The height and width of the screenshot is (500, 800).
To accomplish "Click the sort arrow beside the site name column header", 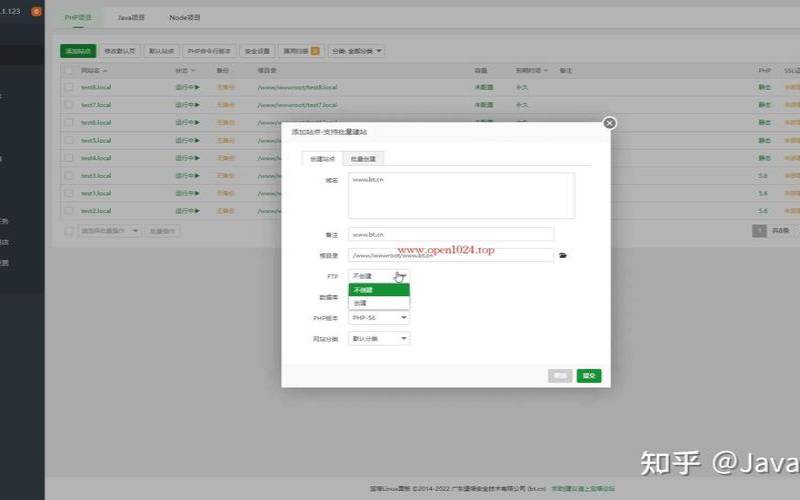I will tap(105, 71).
